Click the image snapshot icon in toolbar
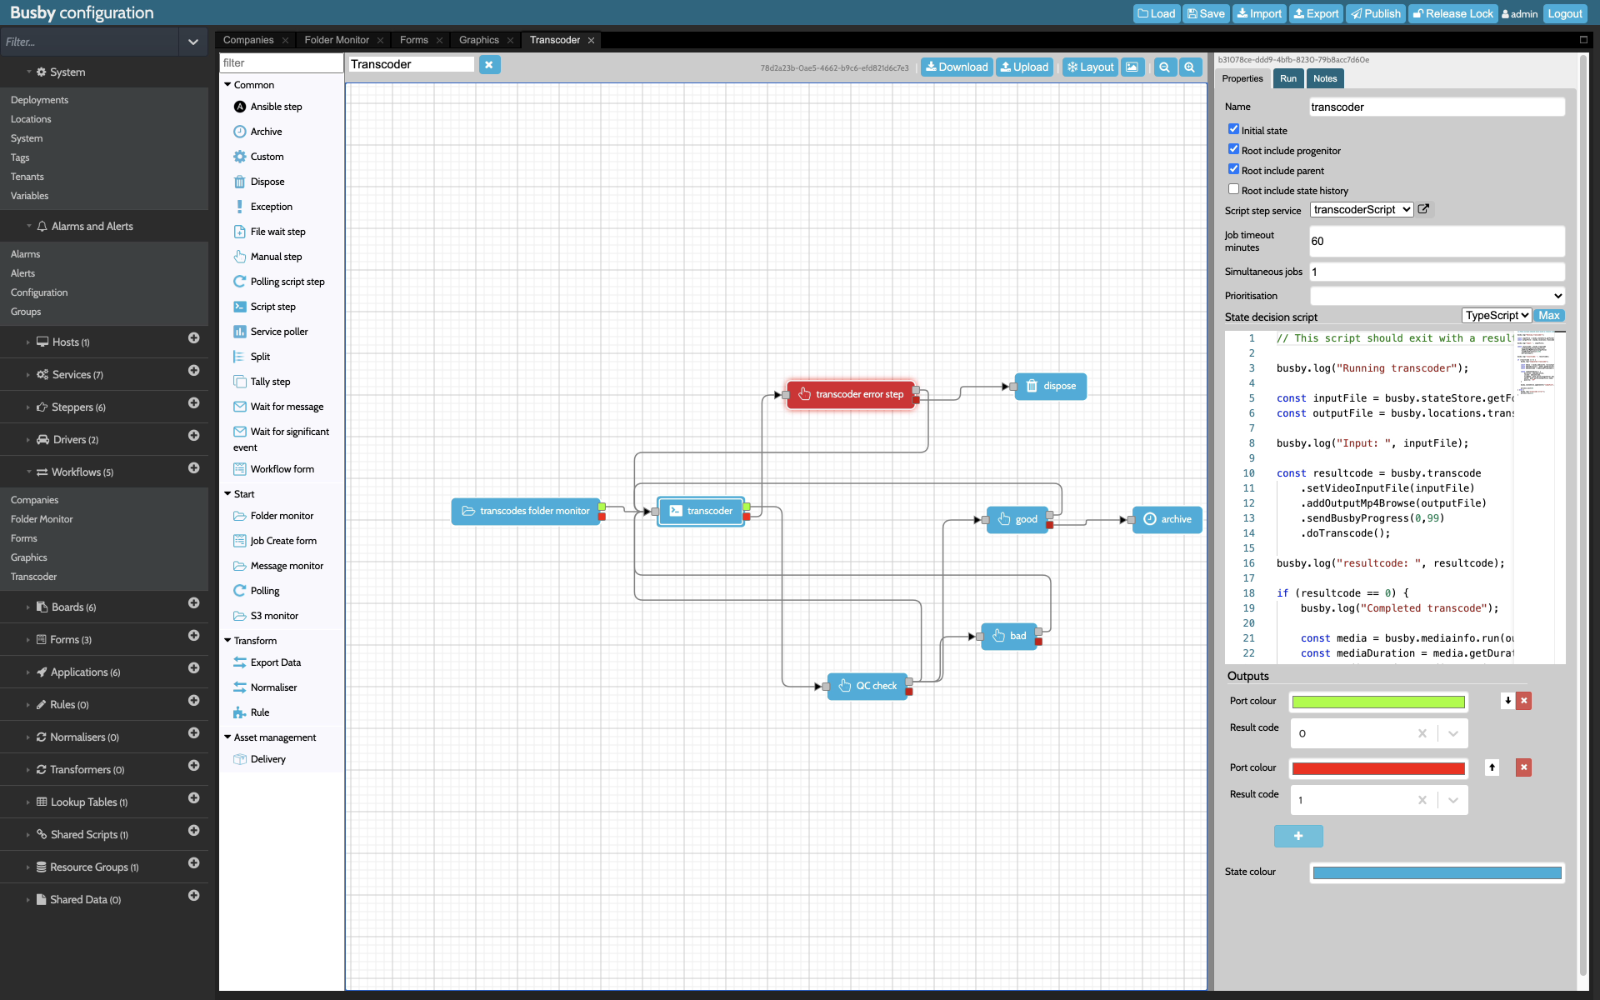The height and width of the screenshot is (1000, 1600). pyautogui.click(x=1132, y=67)
